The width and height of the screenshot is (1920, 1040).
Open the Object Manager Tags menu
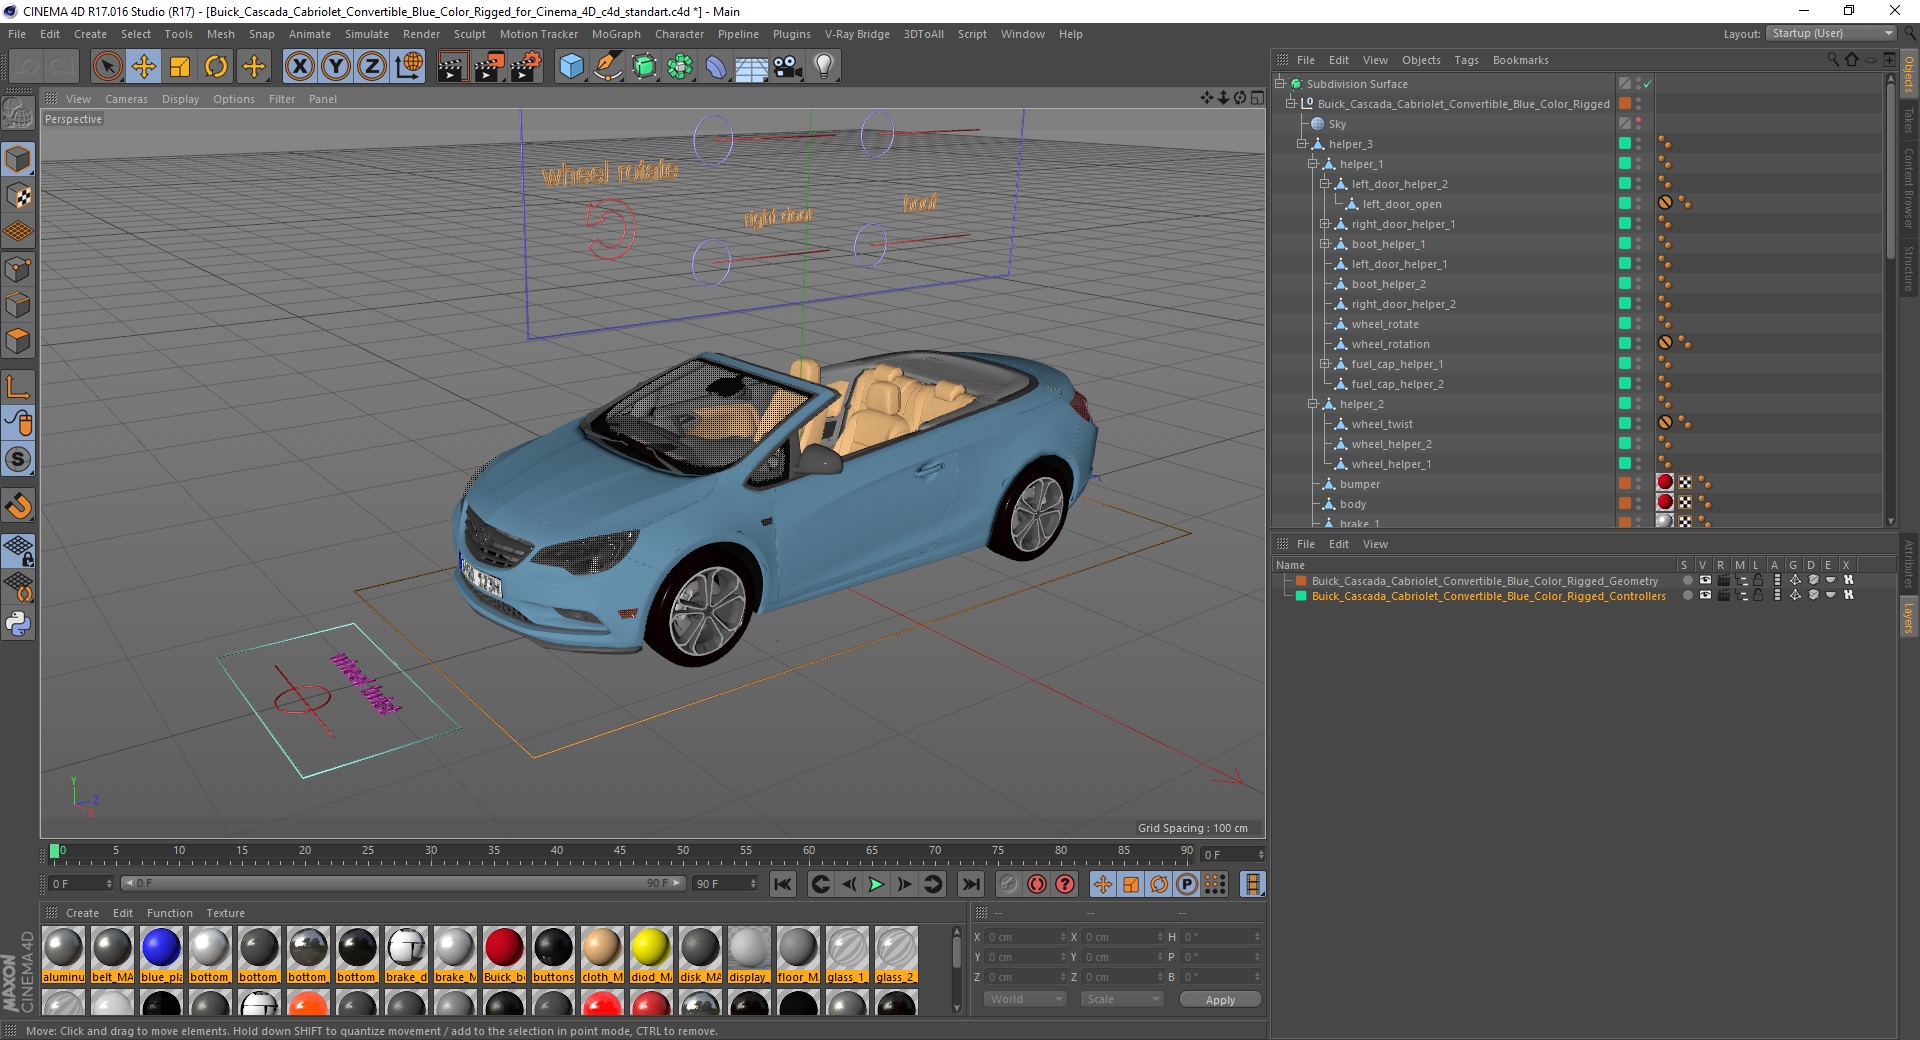pos(1466,60)
